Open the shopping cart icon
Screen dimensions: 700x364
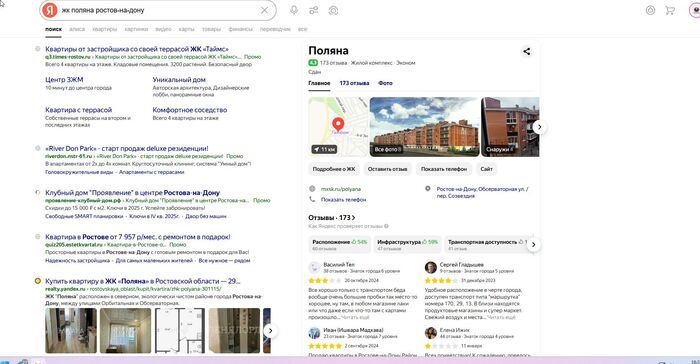670,10
